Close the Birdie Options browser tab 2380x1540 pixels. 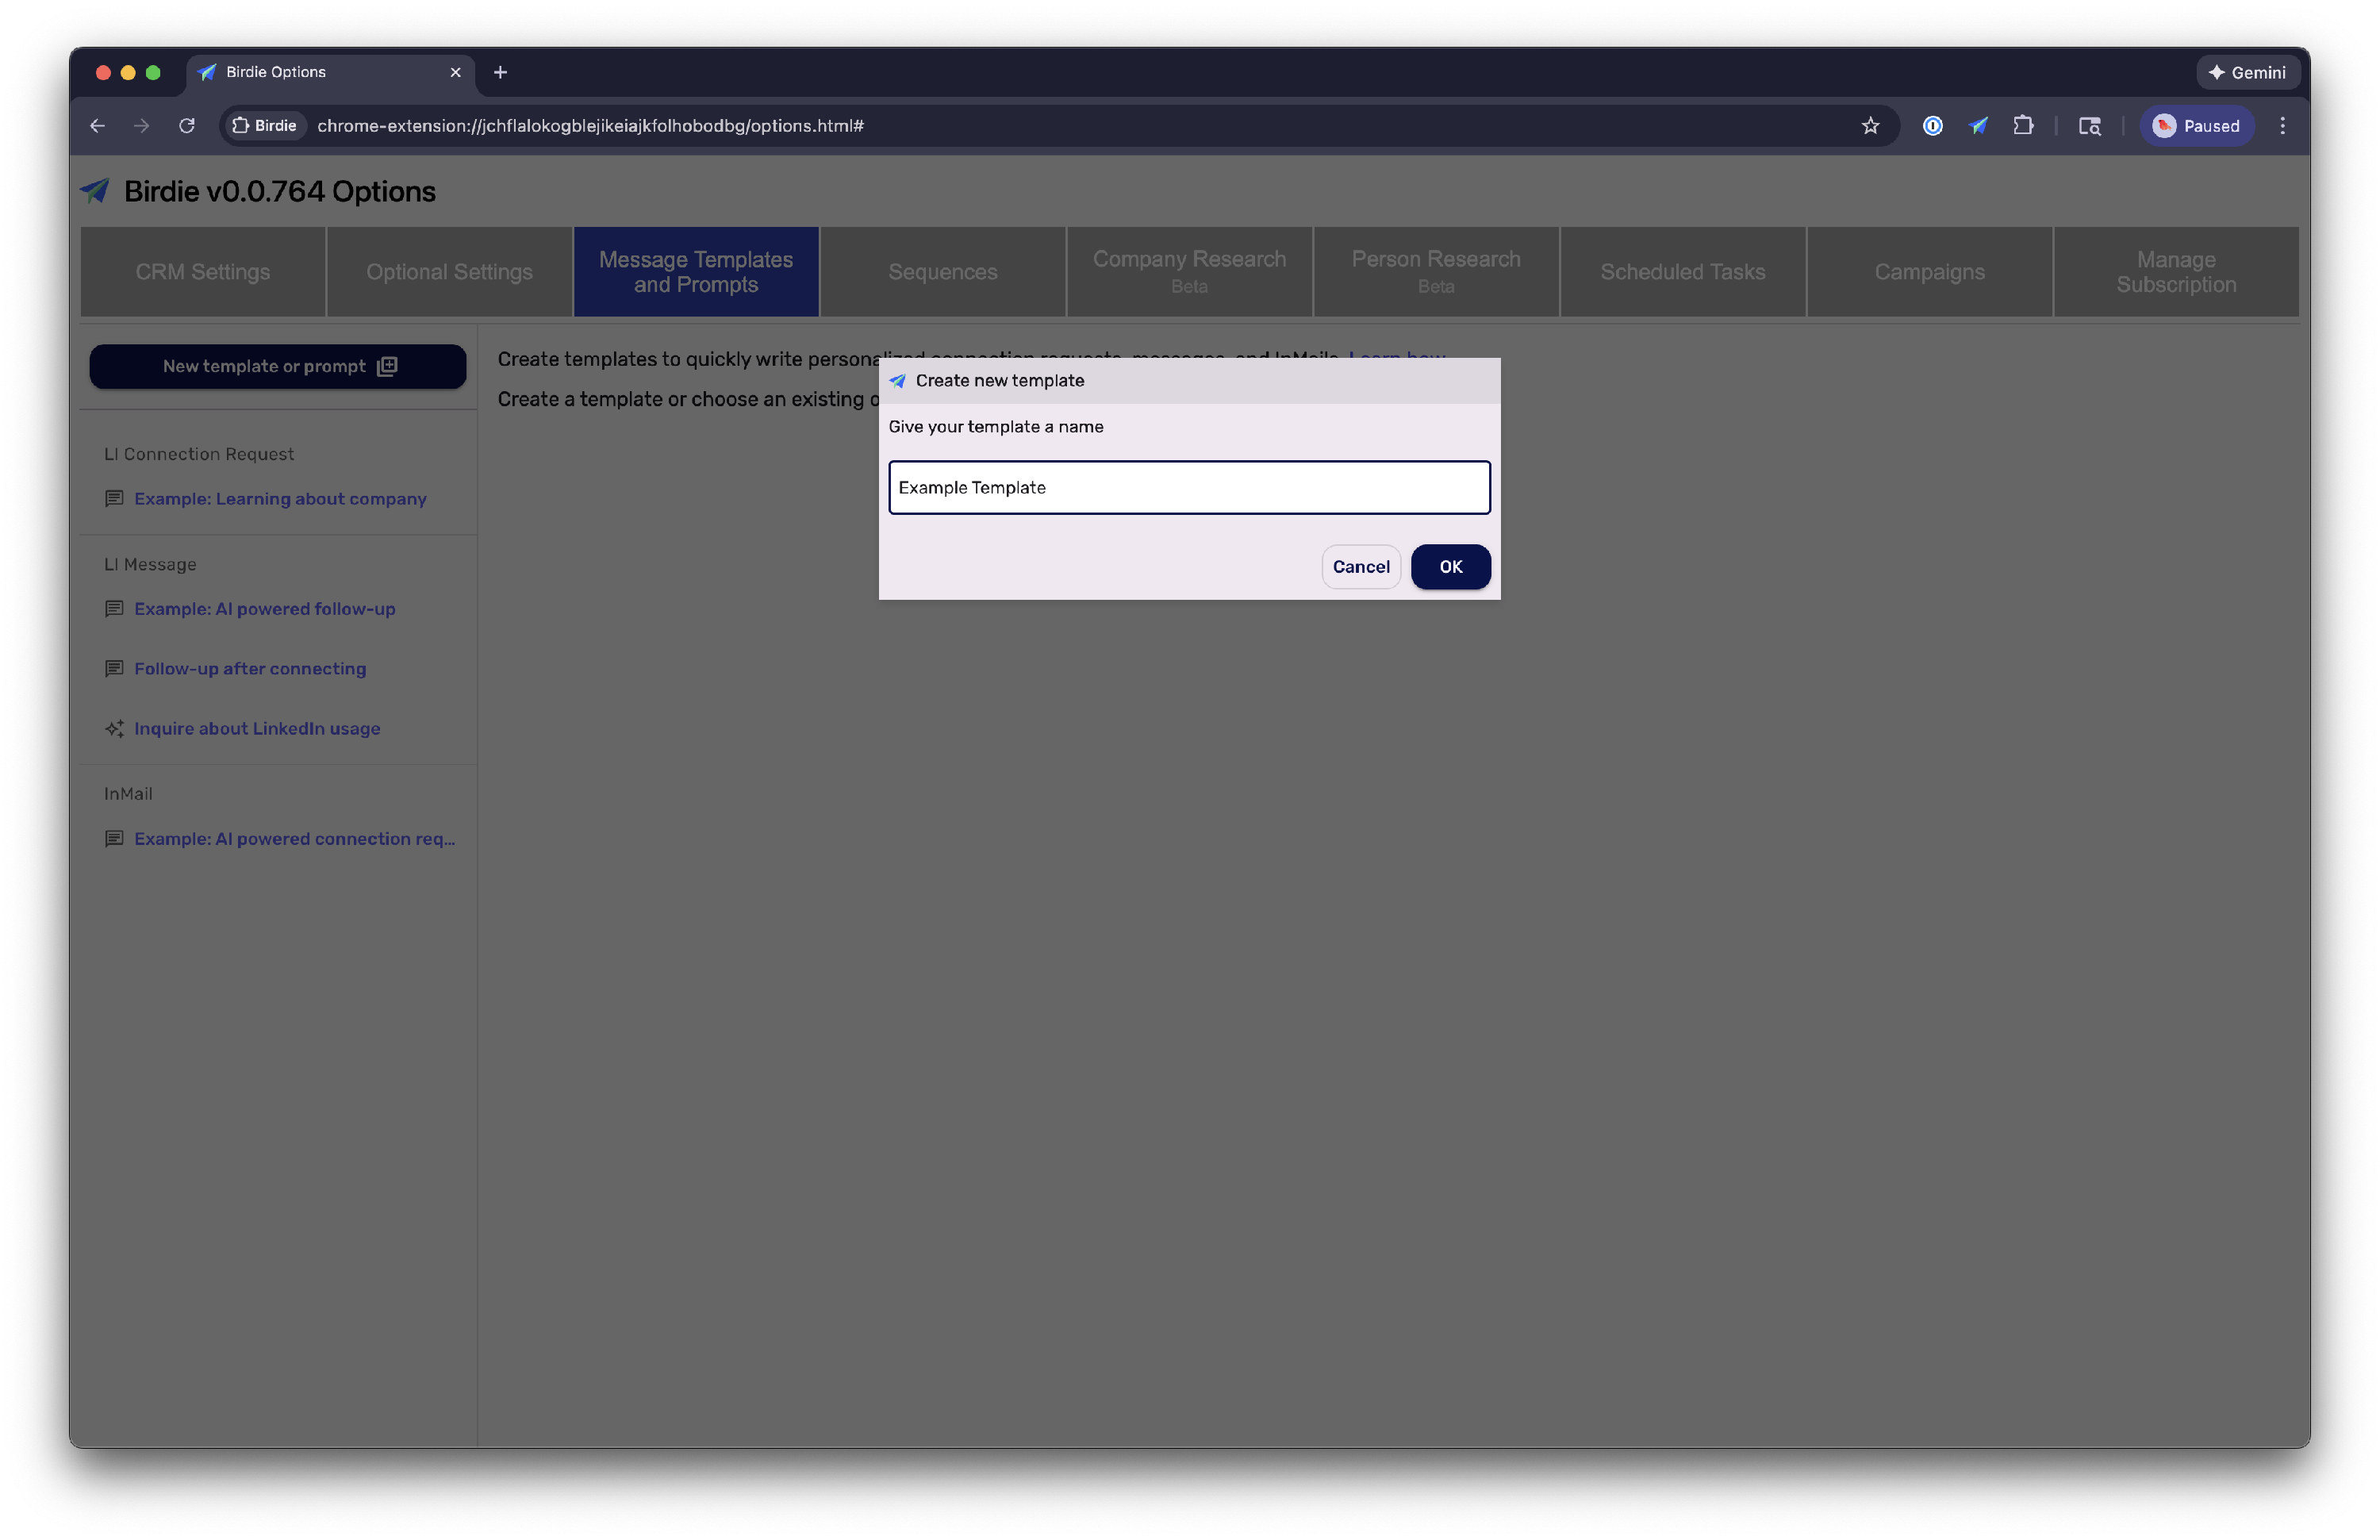tap(455, 72)
